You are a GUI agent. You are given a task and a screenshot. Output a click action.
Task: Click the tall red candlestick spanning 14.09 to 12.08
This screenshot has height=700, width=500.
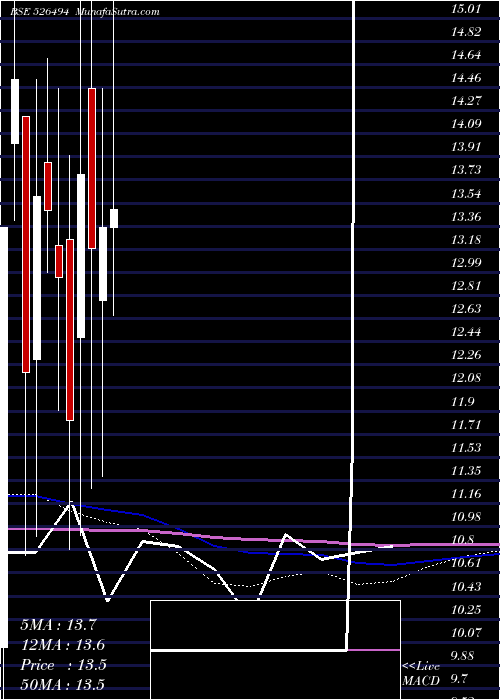26,244
